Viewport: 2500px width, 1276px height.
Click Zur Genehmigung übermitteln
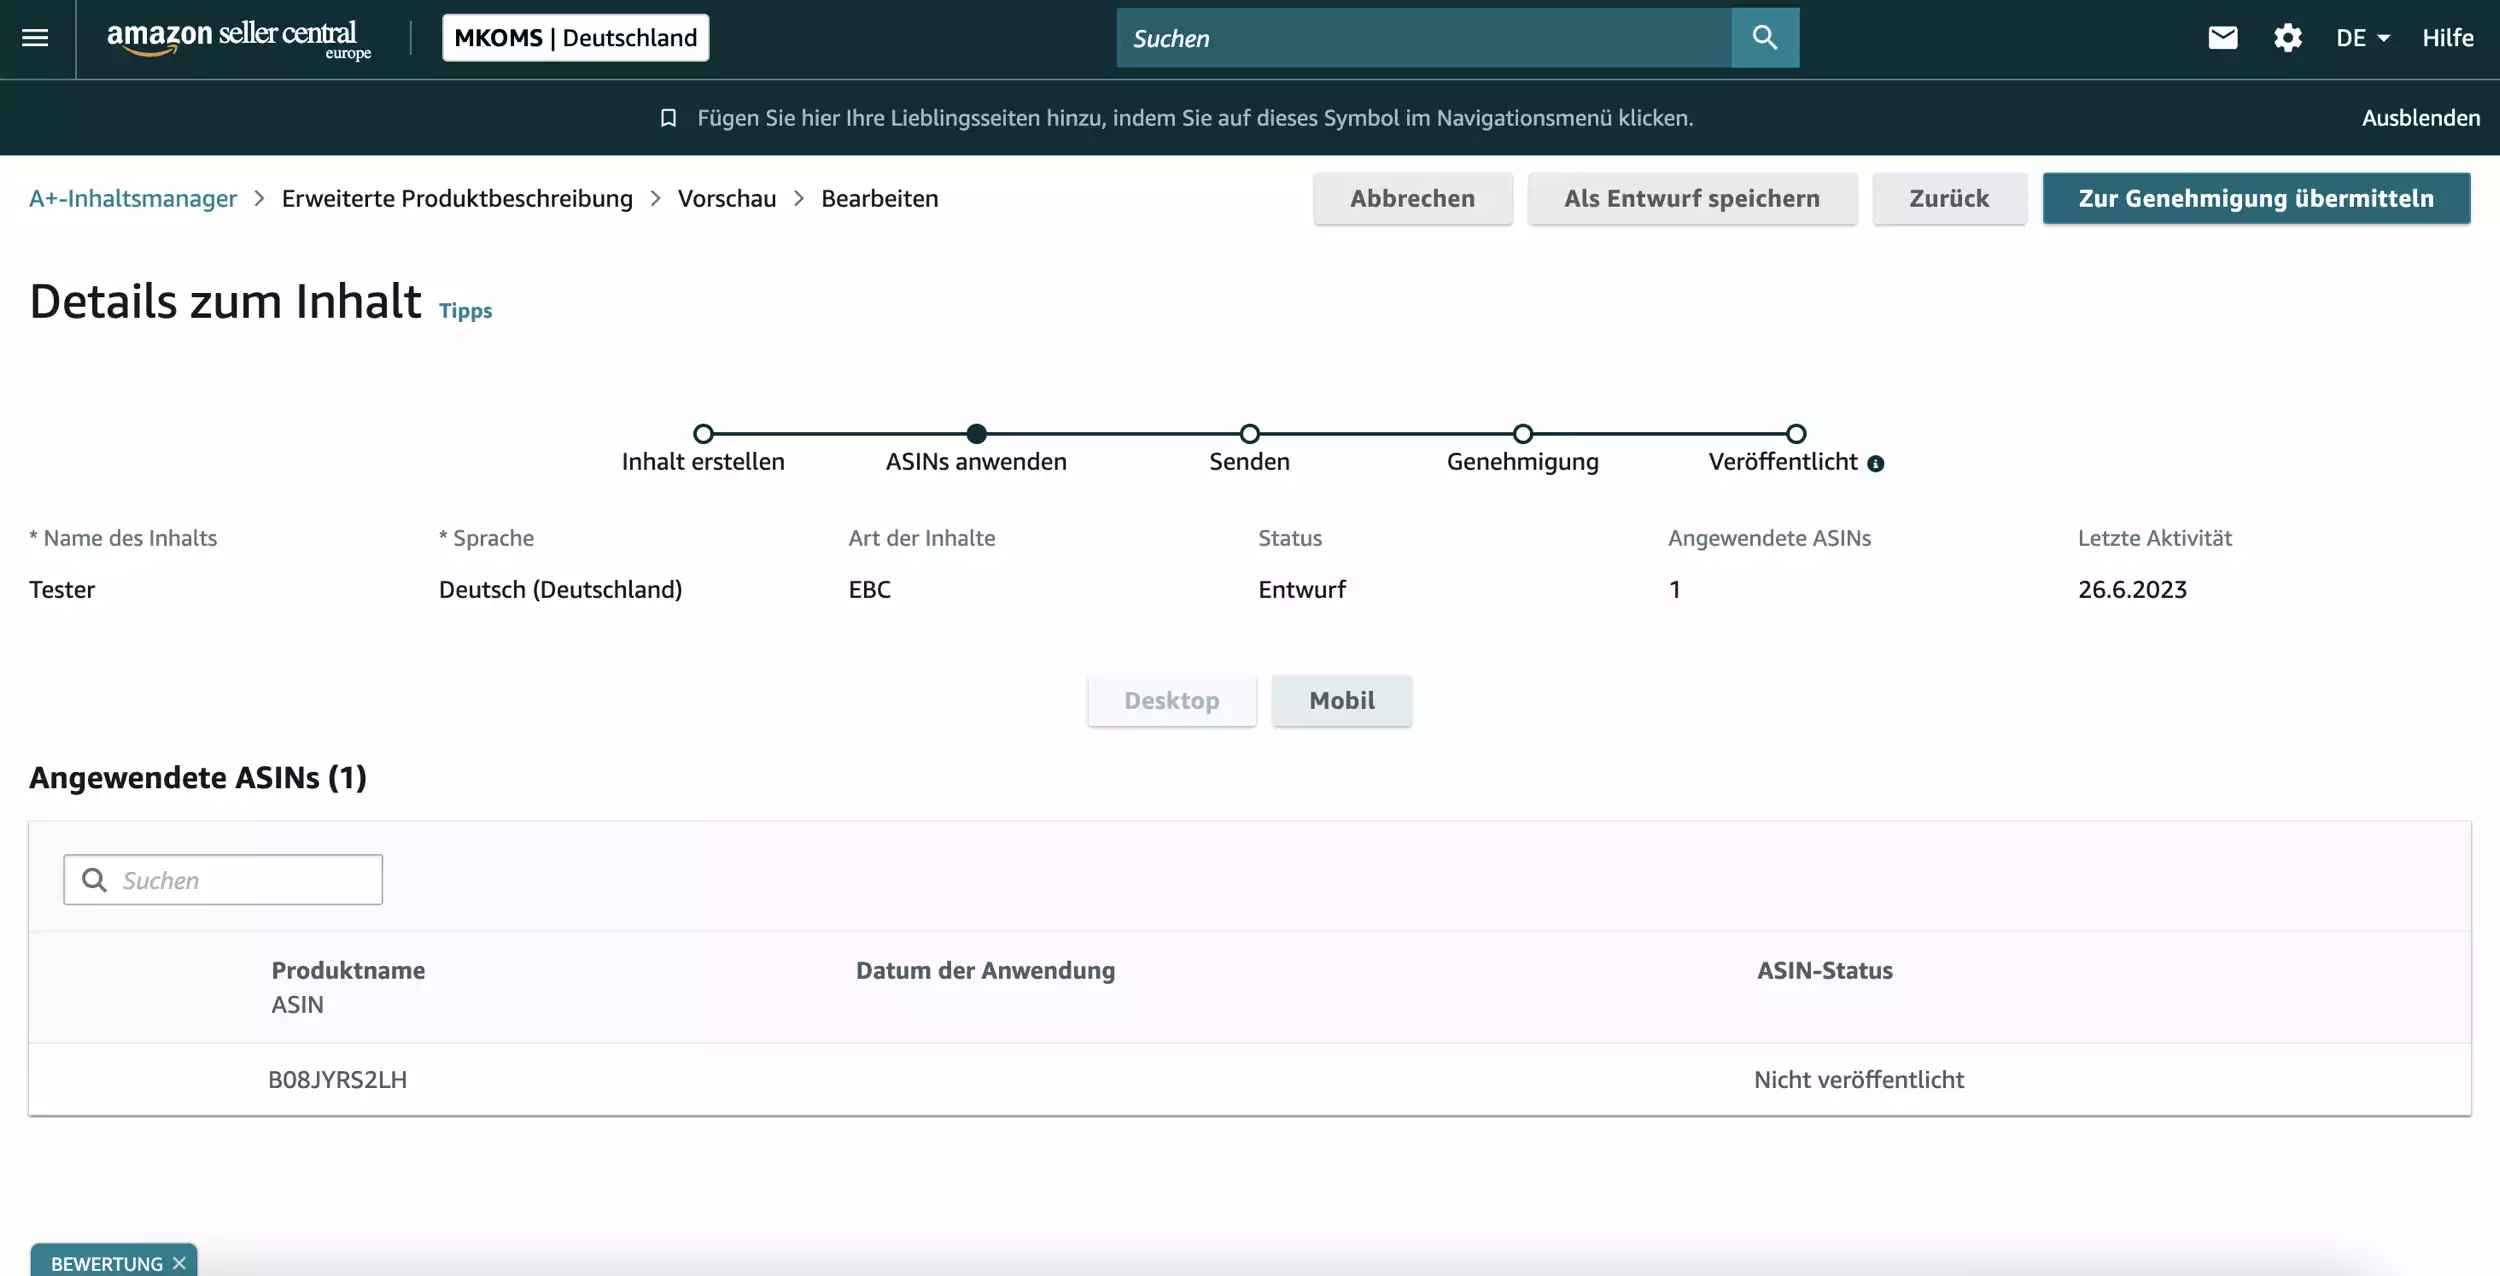pos(2256,198)
